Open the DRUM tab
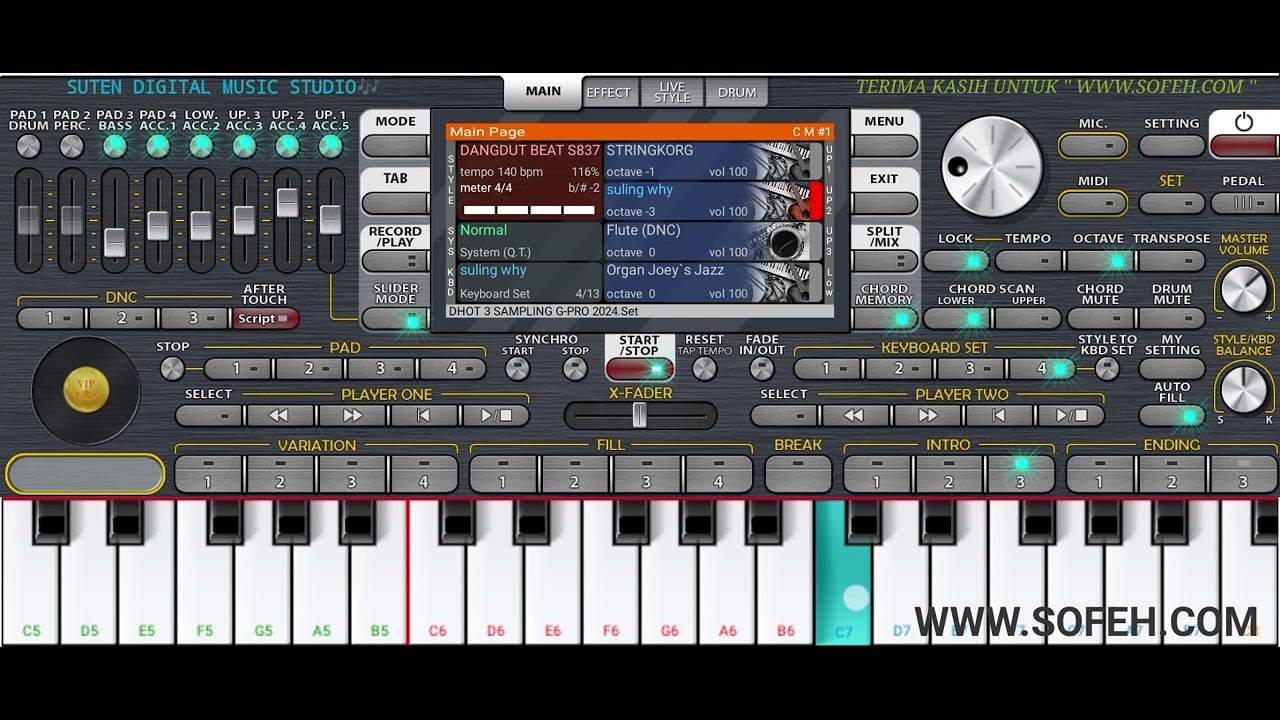This screenshot has width=1280, height=720. click(x=737, y=93)
